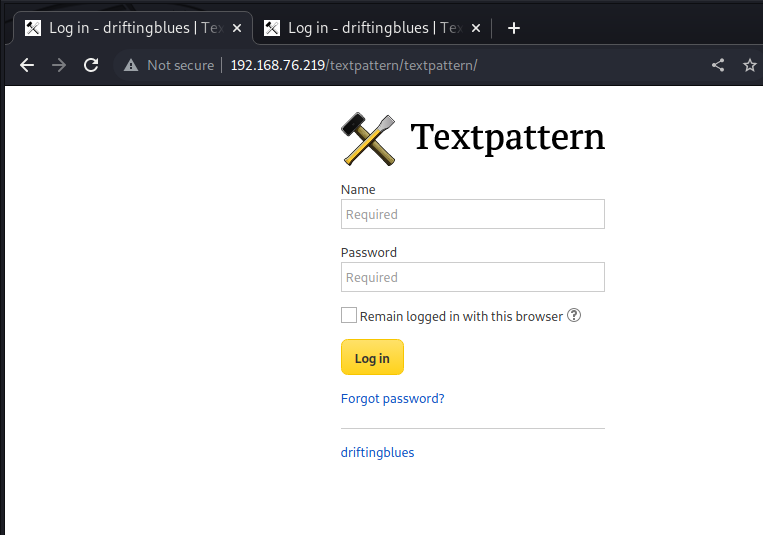
Task: Enable Remain logged in with this browser
Action: (349, 315)
